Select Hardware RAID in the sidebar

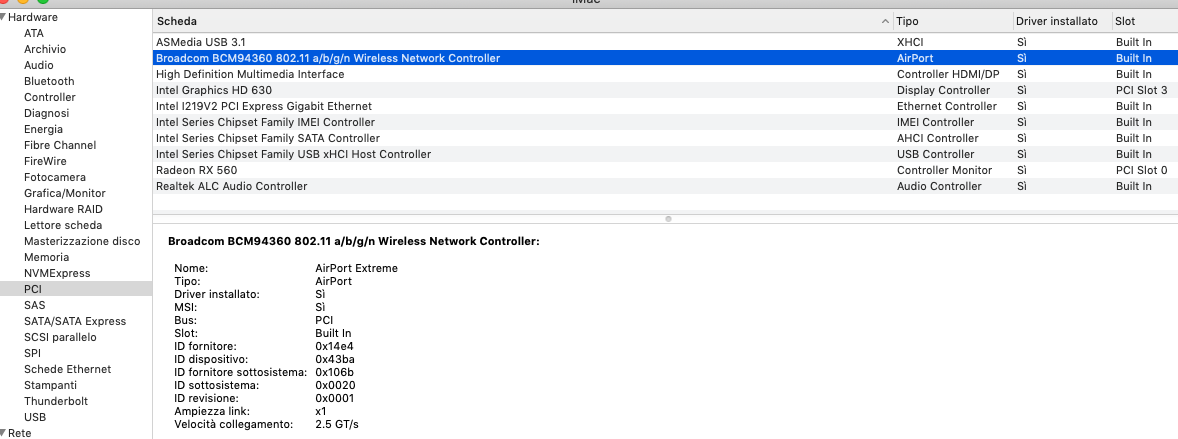tap(63, 209)
